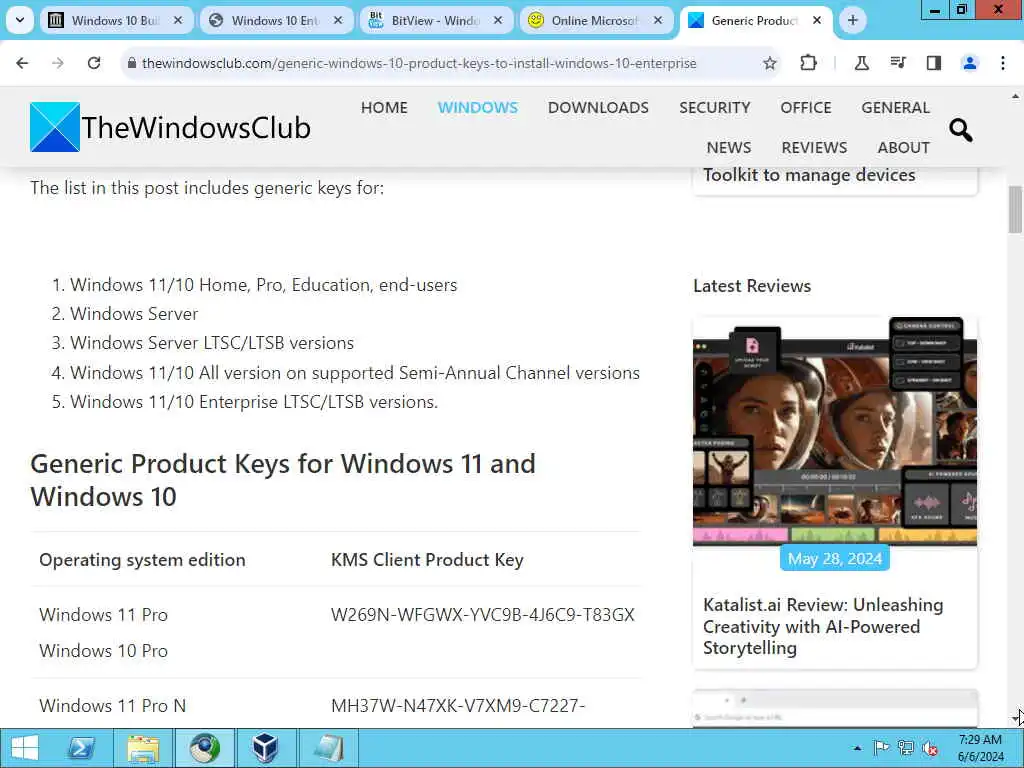Screen dimensions: 1024x768
Task: Click the address bar URL
Action: coord(419,63)
